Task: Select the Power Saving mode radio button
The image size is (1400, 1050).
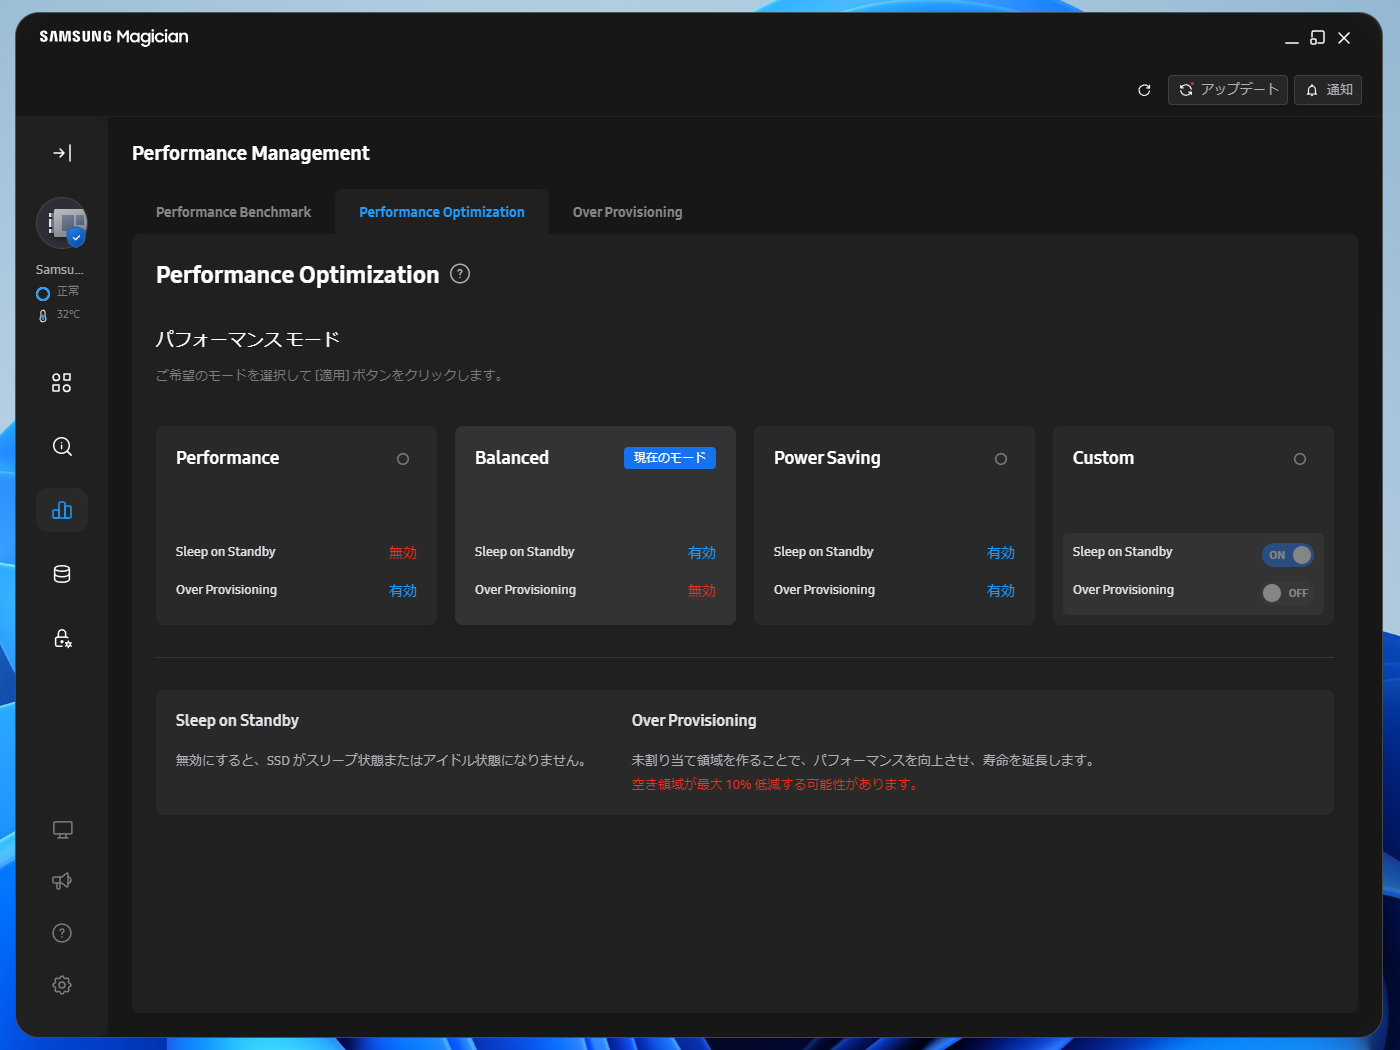Action: point(1001,459)
